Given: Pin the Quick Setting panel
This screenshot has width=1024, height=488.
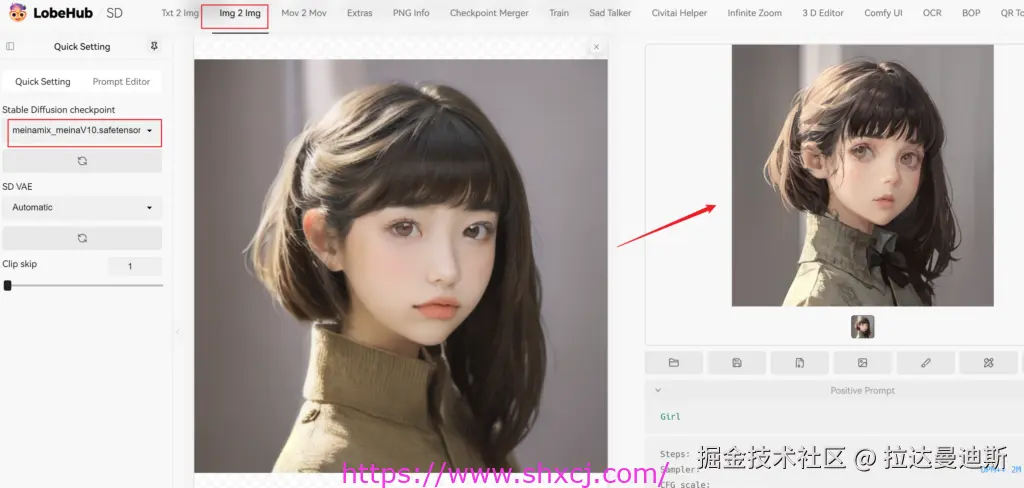Looking at the screenshot, I should [x=154, y=46].
